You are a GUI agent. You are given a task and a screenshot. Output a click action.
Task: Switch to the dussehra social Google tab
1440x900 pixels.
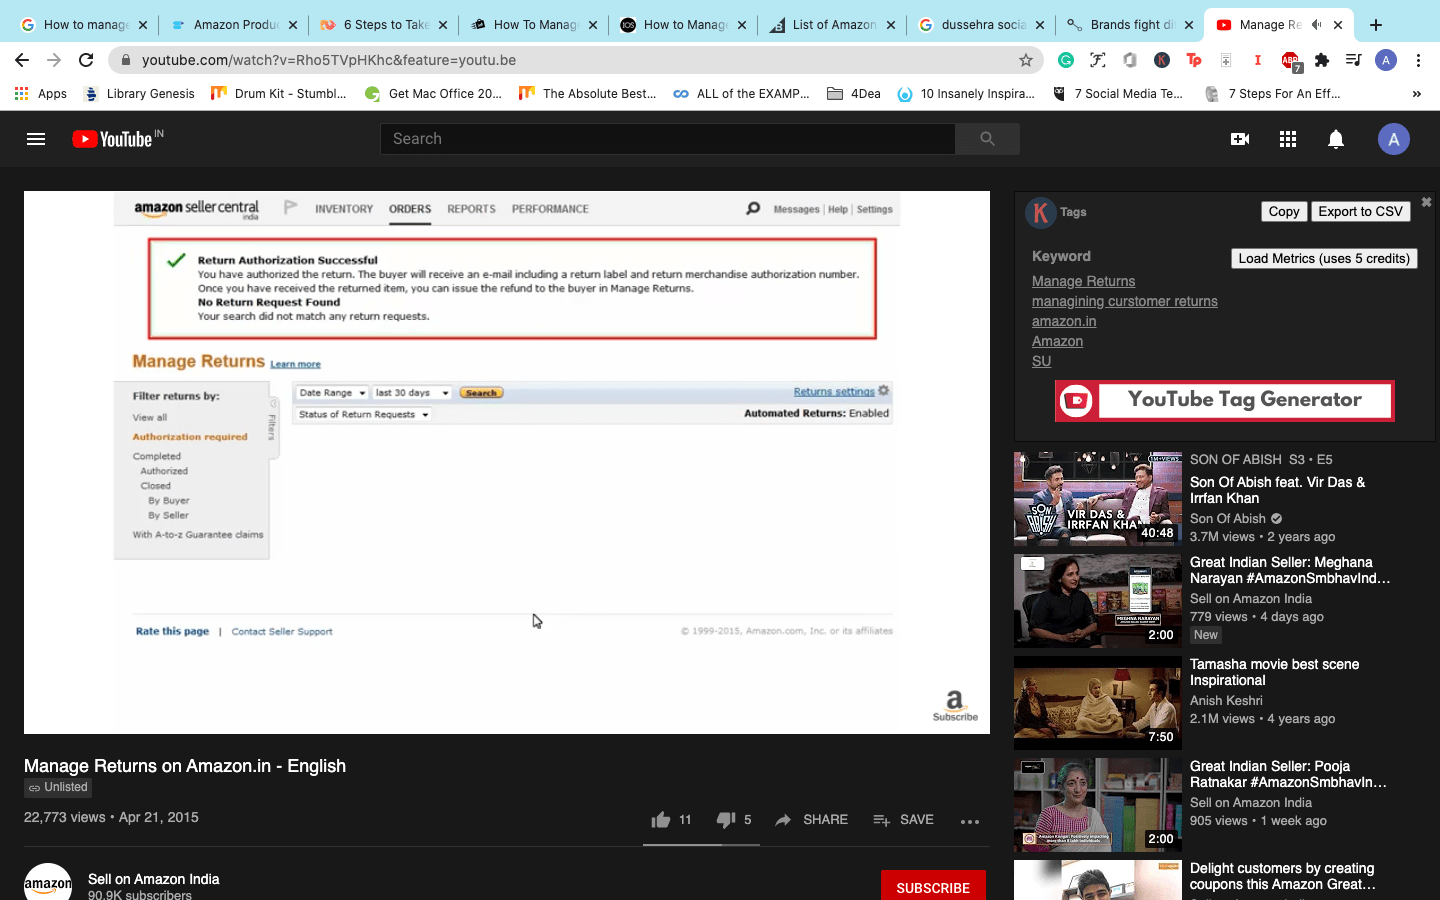pos(980,25)
